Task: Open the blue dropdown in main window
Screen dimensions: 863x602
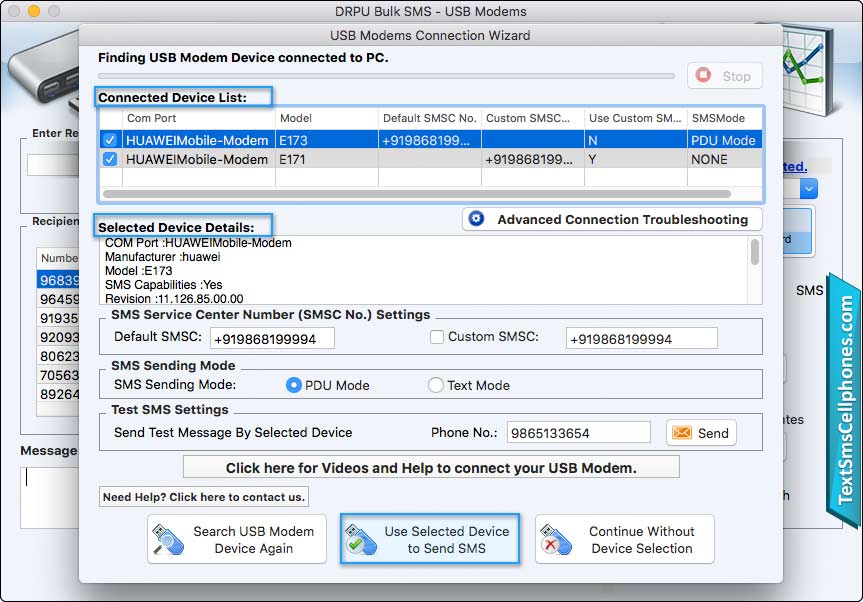Action: (x=809, y=189)
